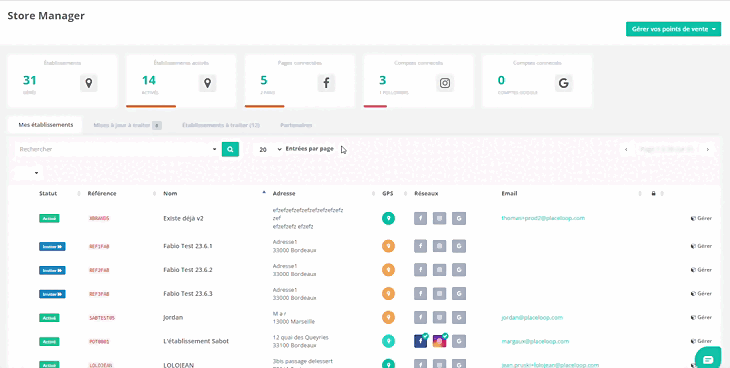Click the Google icon in the stats card
Image resolution: width=730 pixels, height=368 pixels.
(564, 83)
